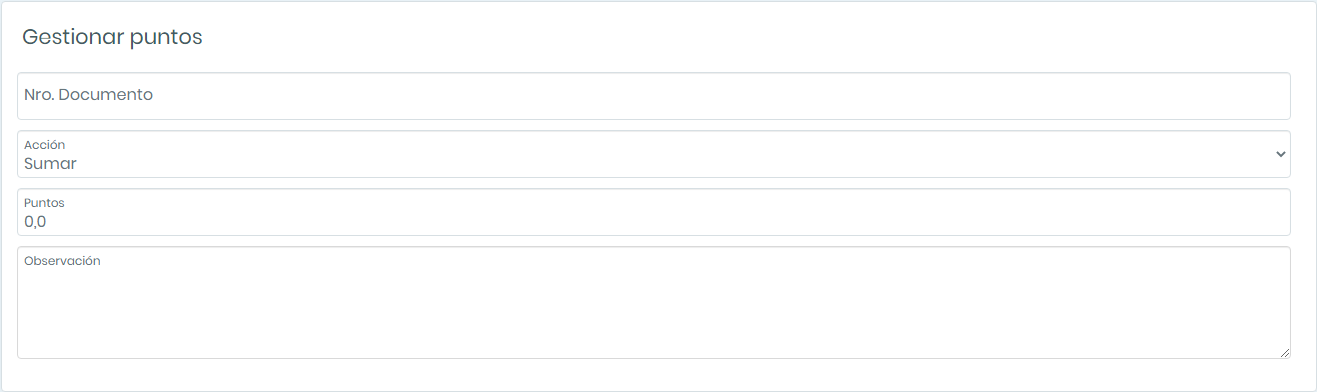Click the 0,0 value in Puntos
Image resolution: width=1317 pixels, height=392 pixels.
tap(35, 222)
